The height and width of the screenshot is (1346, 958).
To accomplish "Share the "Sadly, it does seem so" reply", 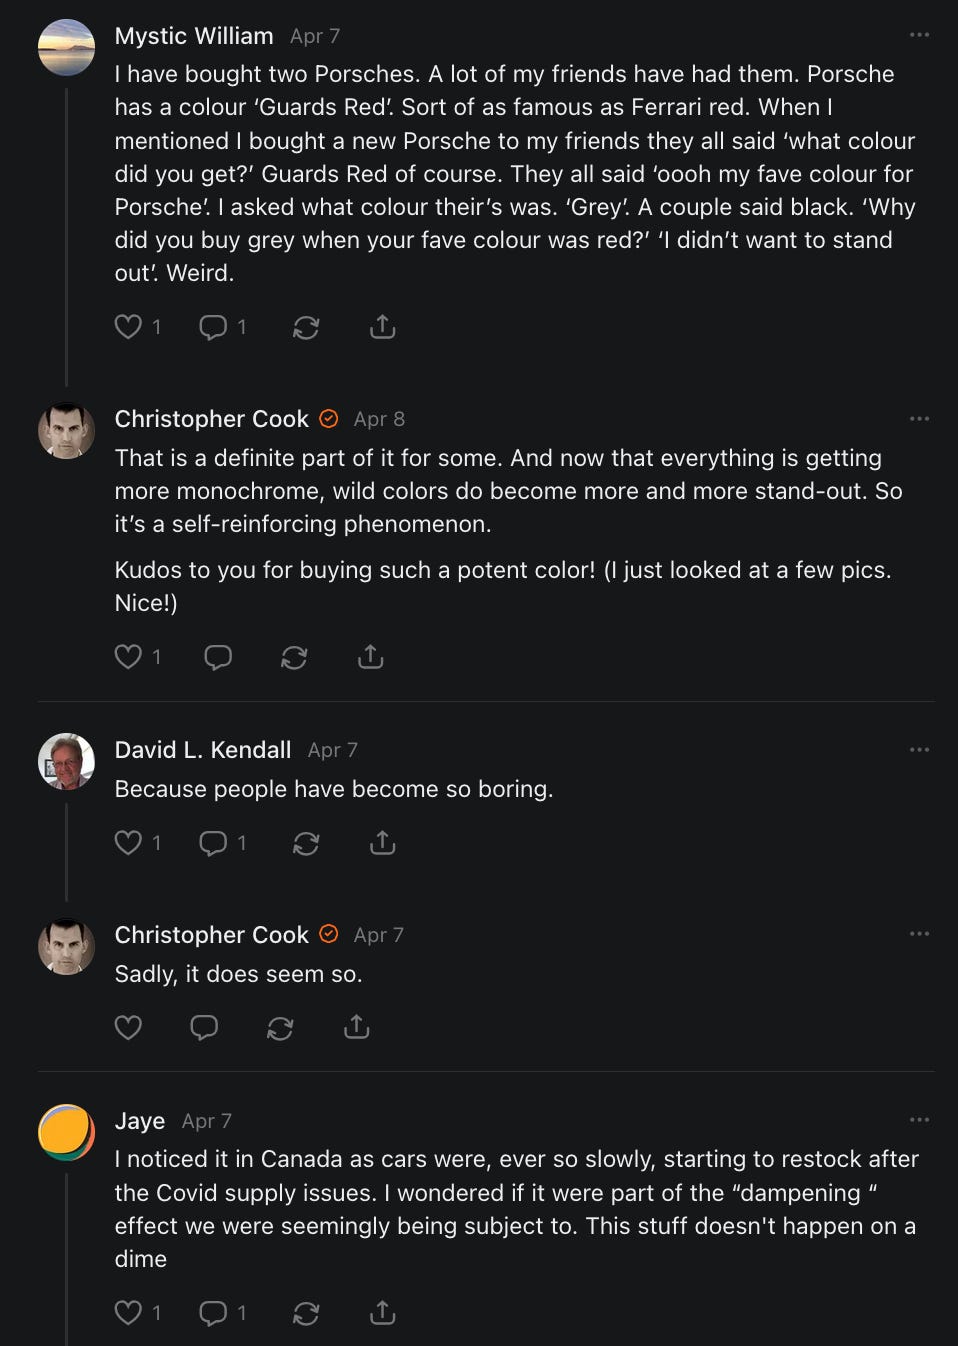I will coord(357,1027).
